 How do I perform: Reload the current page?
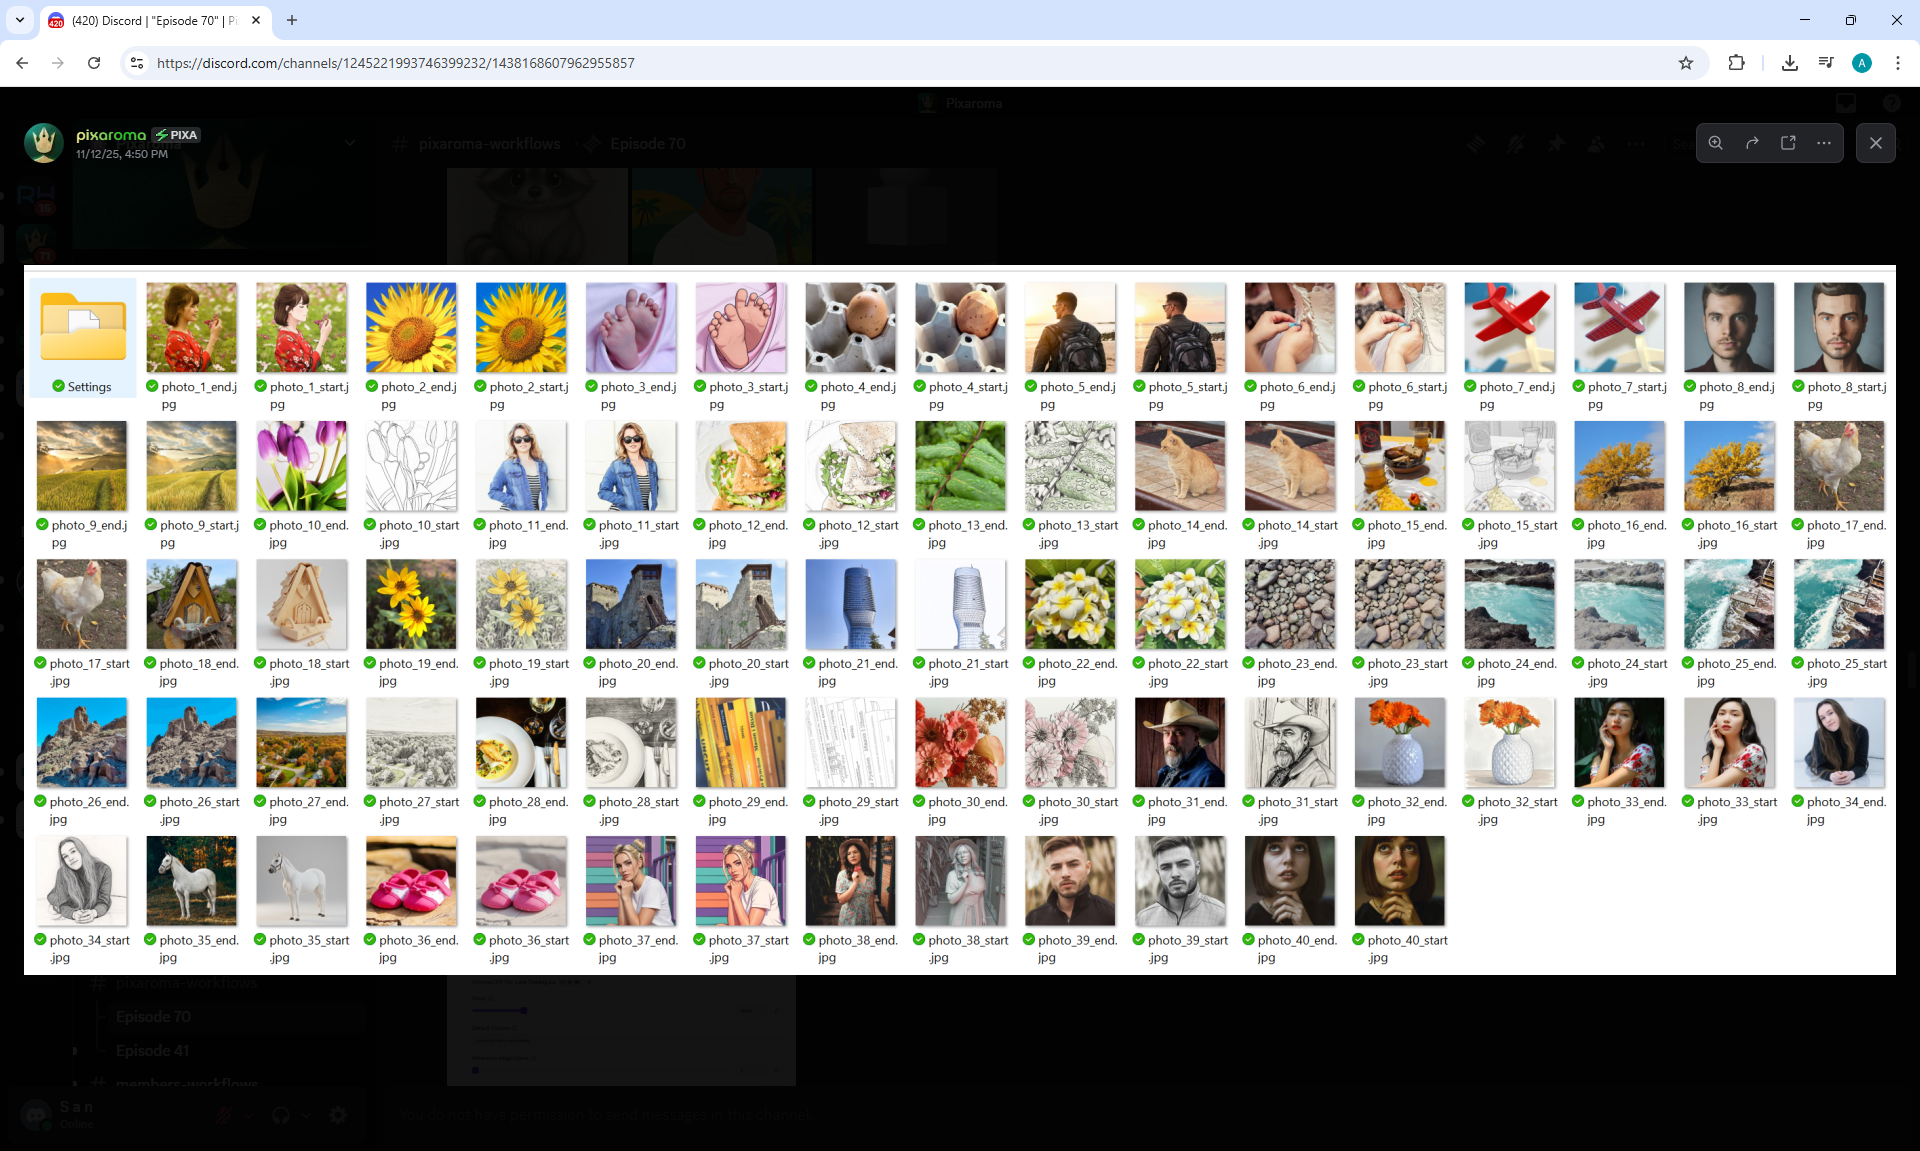(x=94, y=63)
